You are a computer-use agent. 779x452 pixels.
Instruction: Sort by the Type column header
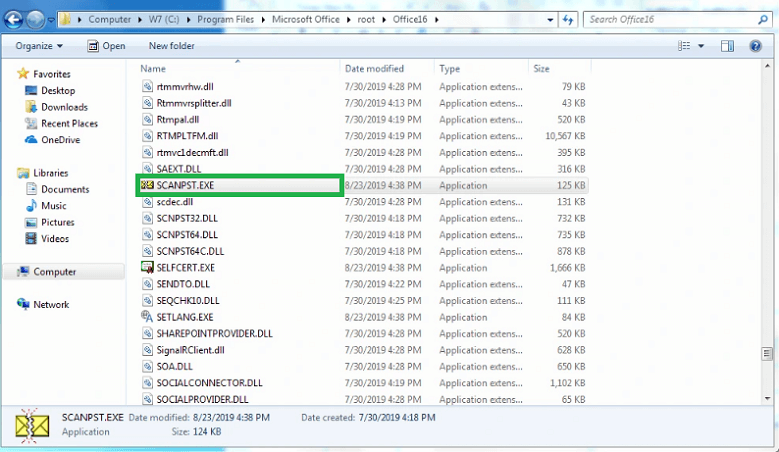click(x=450, y=69)
